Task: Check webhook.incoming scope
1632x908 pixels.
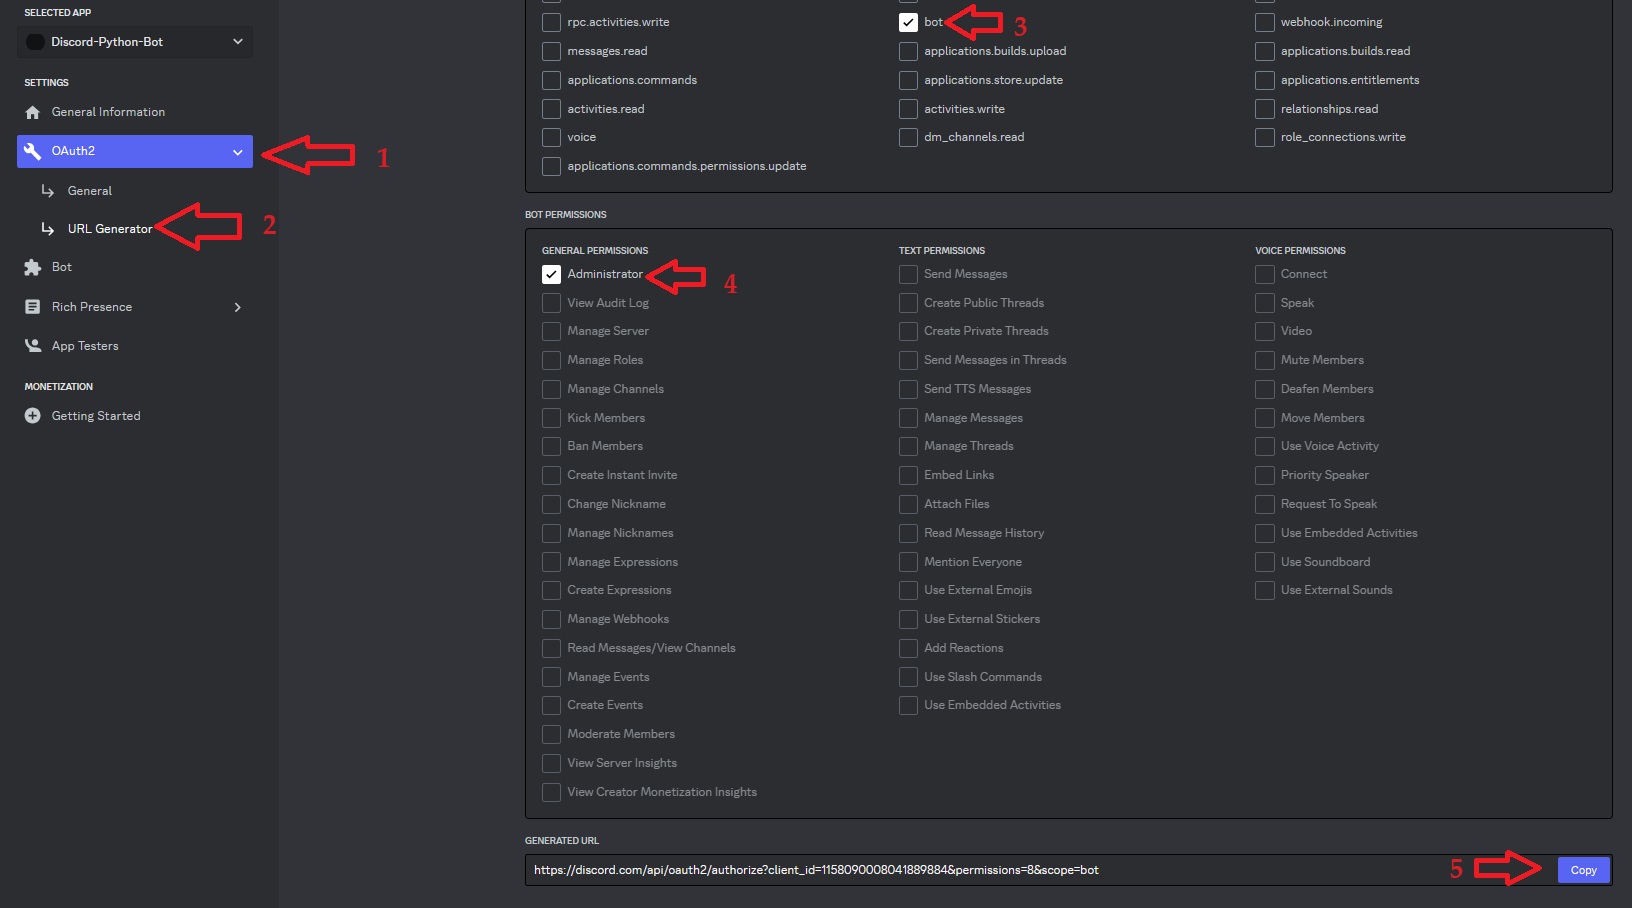Action: pos(1265,22)
